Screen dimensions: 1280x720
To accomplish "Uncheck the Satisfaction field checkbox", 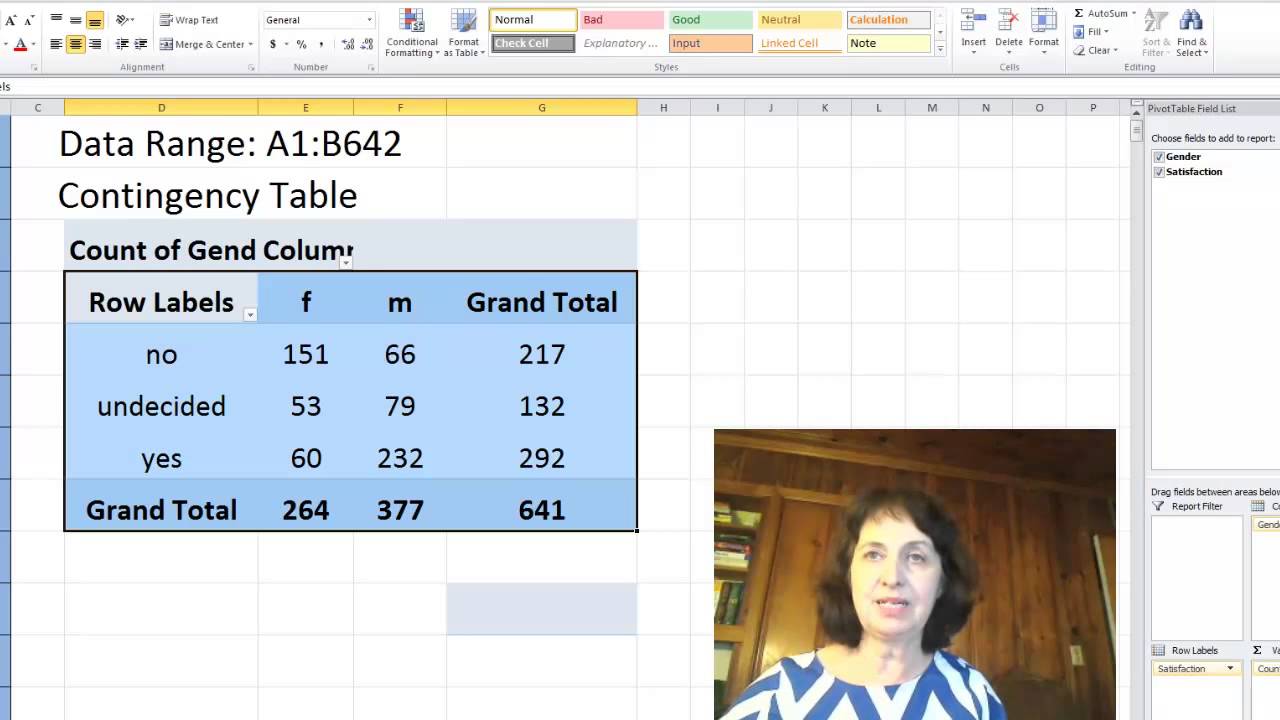I will [1159, 172].
